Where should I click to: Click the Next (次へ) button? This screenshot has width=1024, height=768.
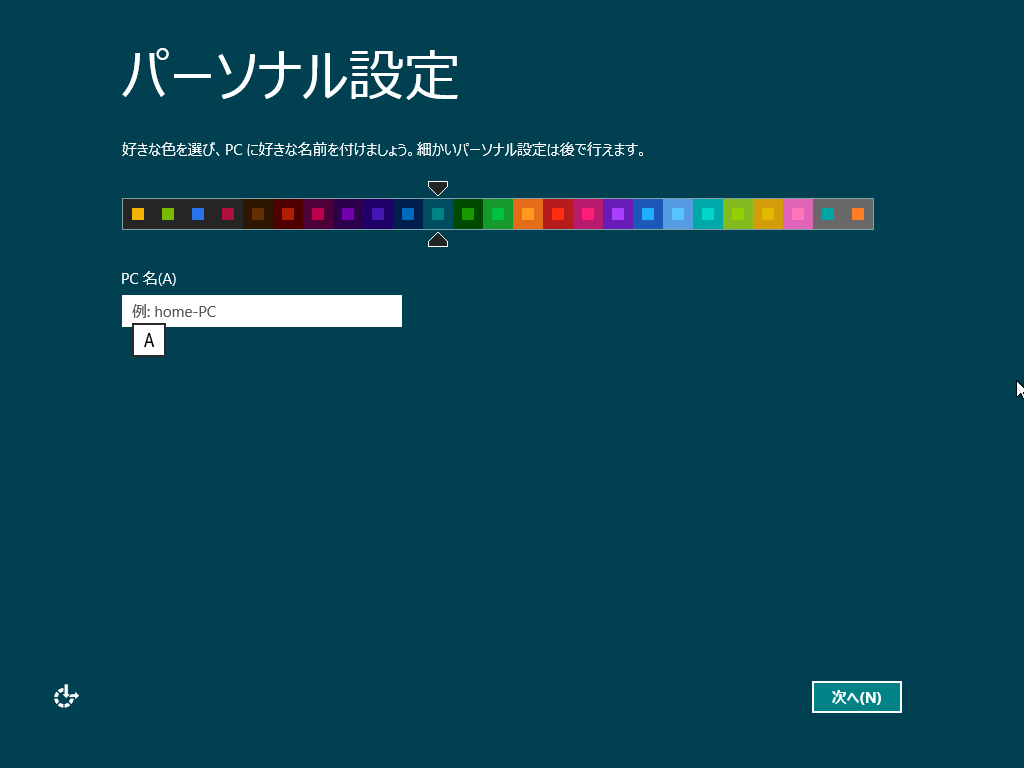[856, 697]
